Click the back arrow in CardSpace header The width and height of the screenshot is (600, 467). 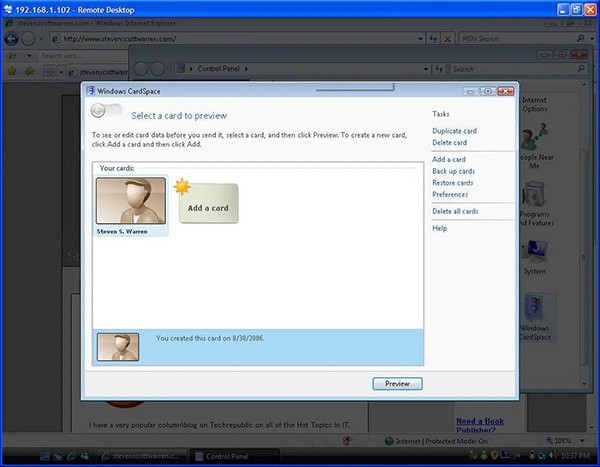pos(99,112)
